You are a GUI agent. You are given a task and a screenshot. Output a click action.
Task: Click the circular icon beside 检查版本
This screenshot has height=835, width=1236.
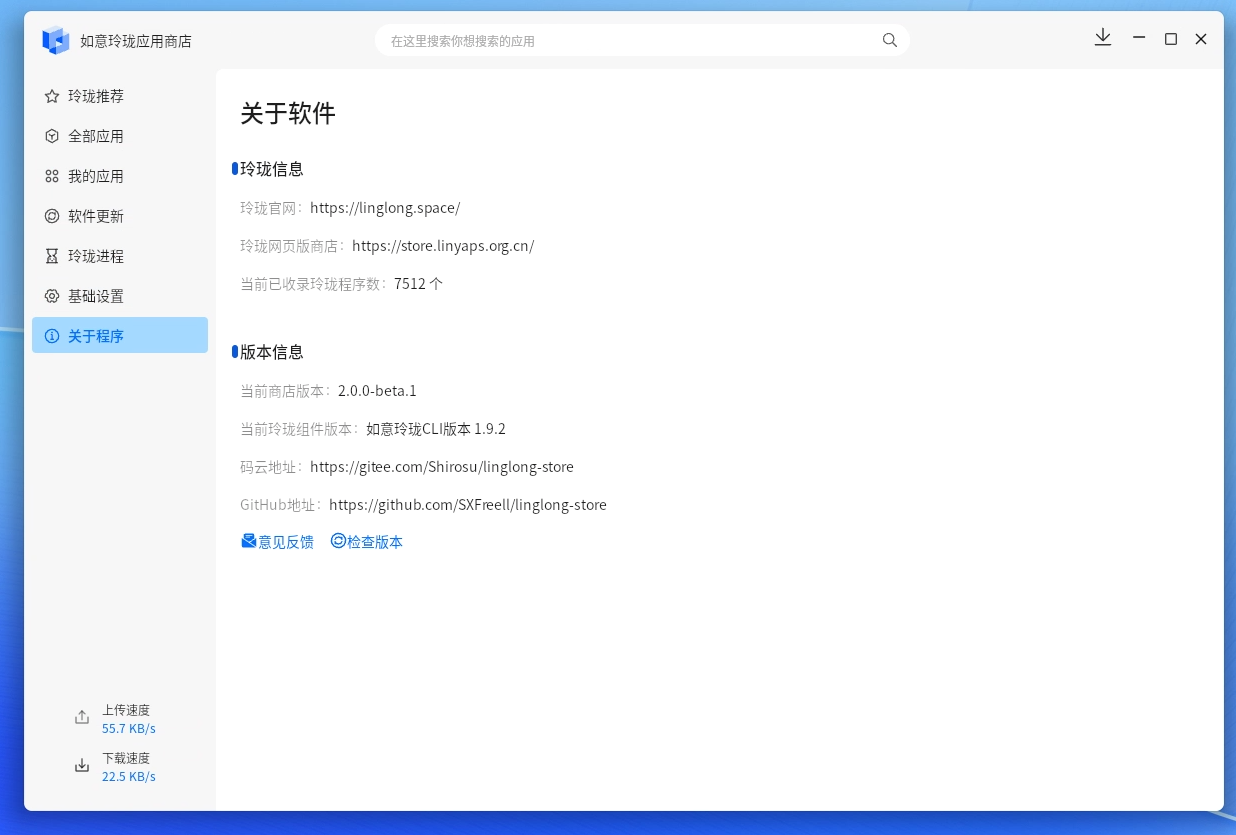click(x=338, y=541)
